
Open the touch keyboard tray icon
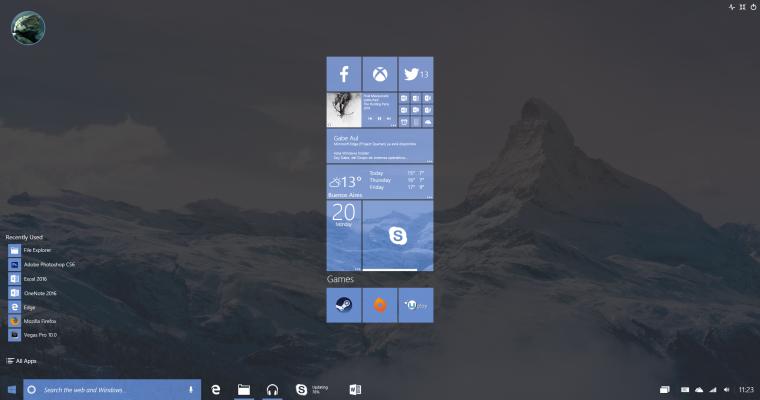[685, 390]
